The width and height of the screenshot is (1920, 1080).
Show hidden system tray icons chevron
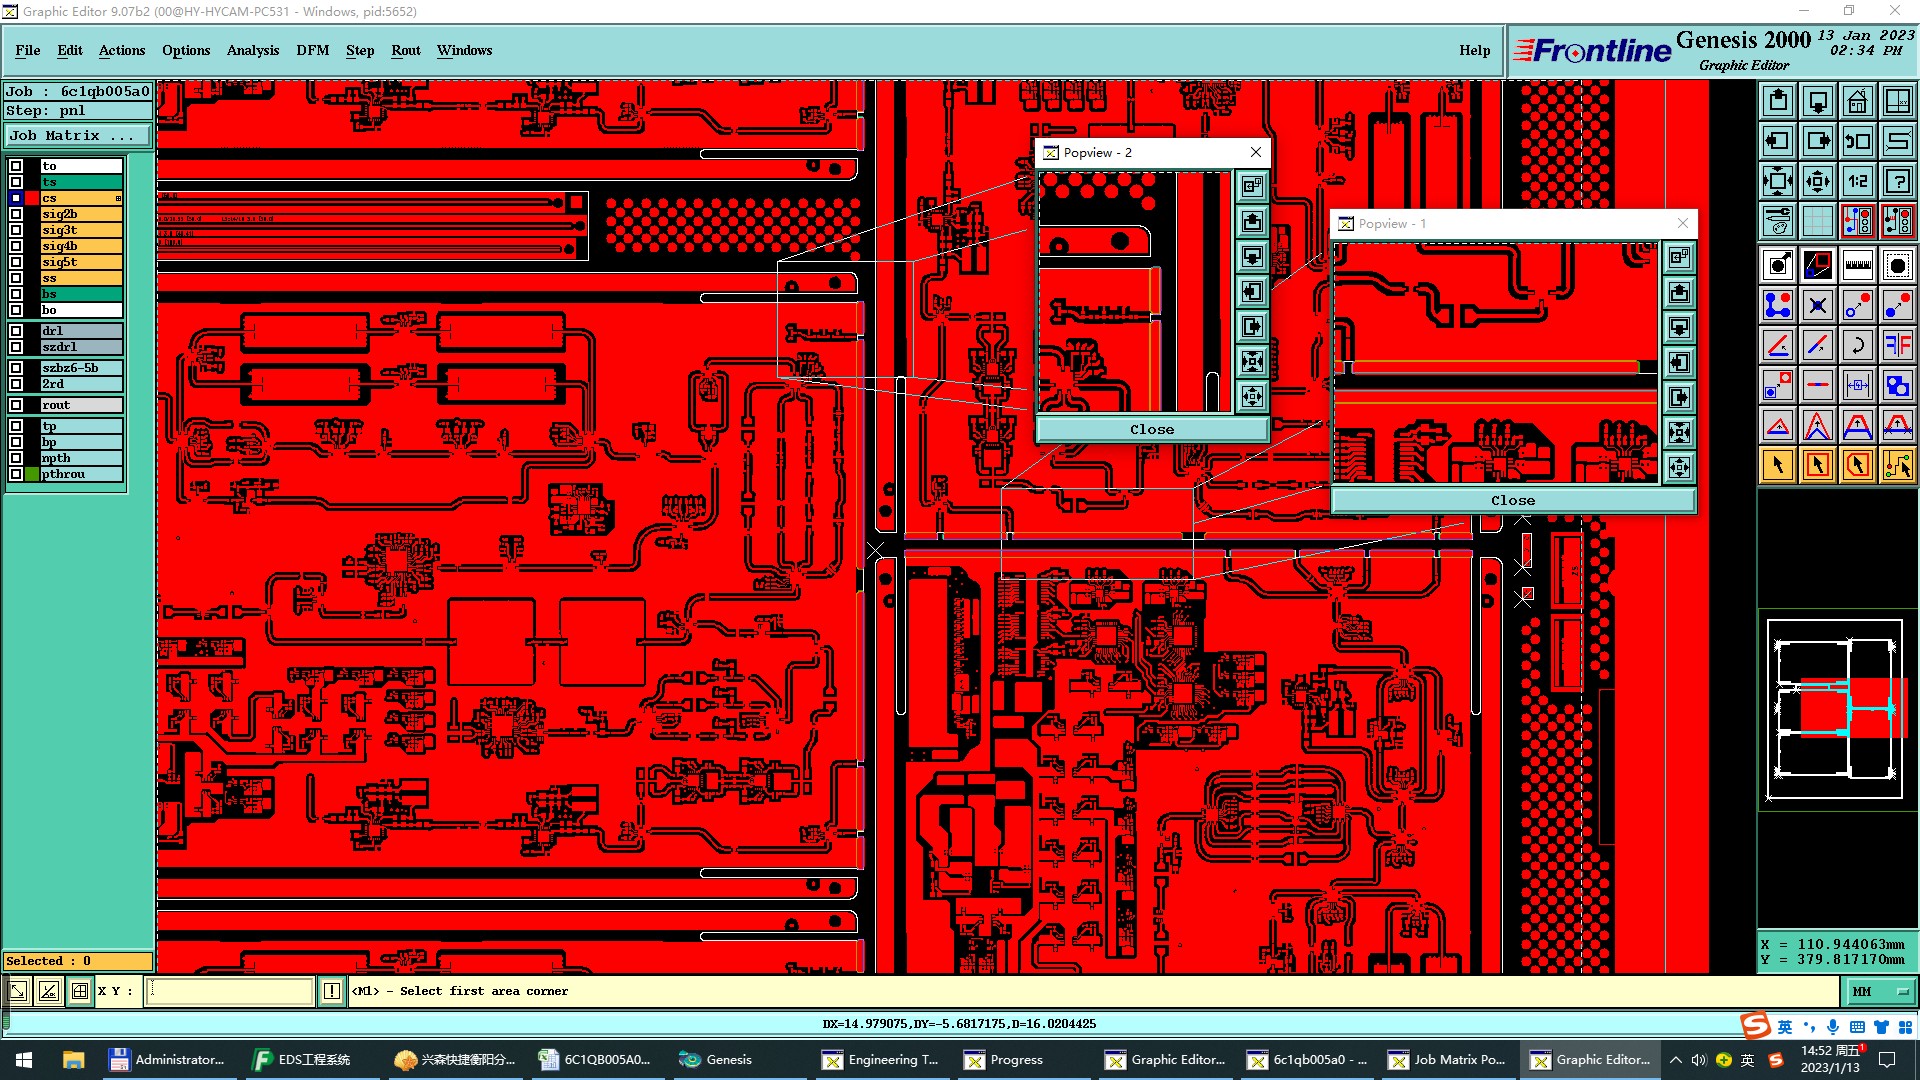[1675, 1060]
